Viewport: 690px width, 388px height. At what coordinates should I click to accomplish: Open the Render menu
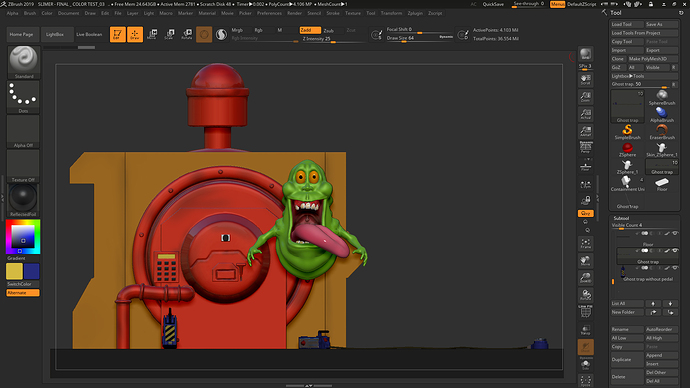[294, 13]
